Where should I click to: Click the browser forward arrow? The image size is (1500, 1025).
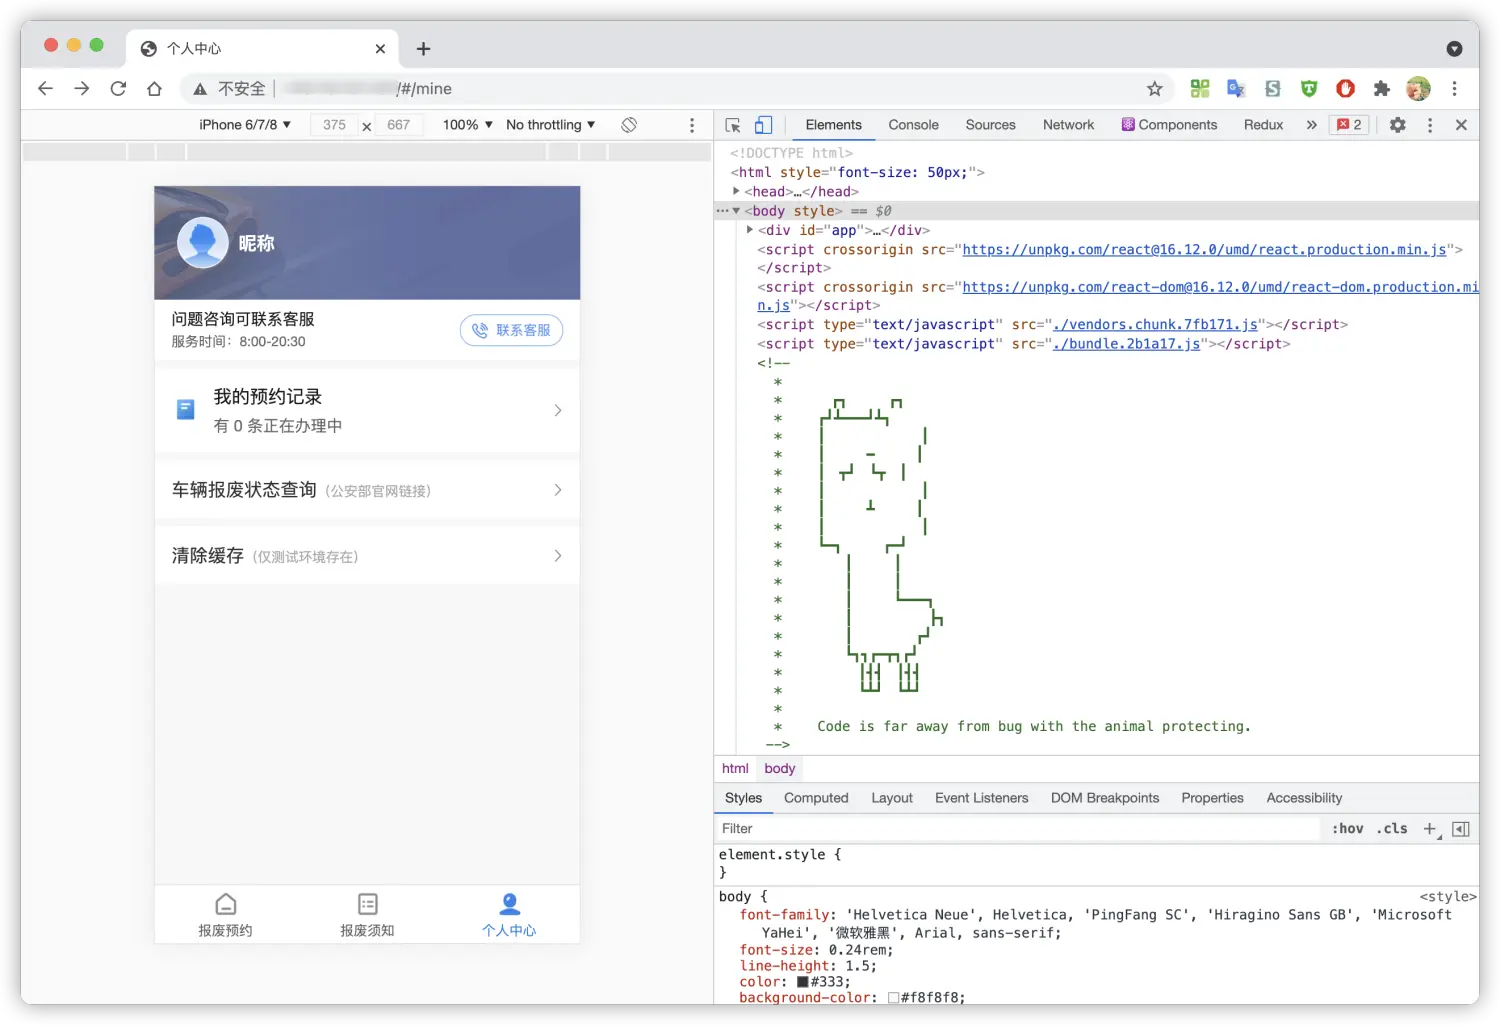(x=82, y=89)
